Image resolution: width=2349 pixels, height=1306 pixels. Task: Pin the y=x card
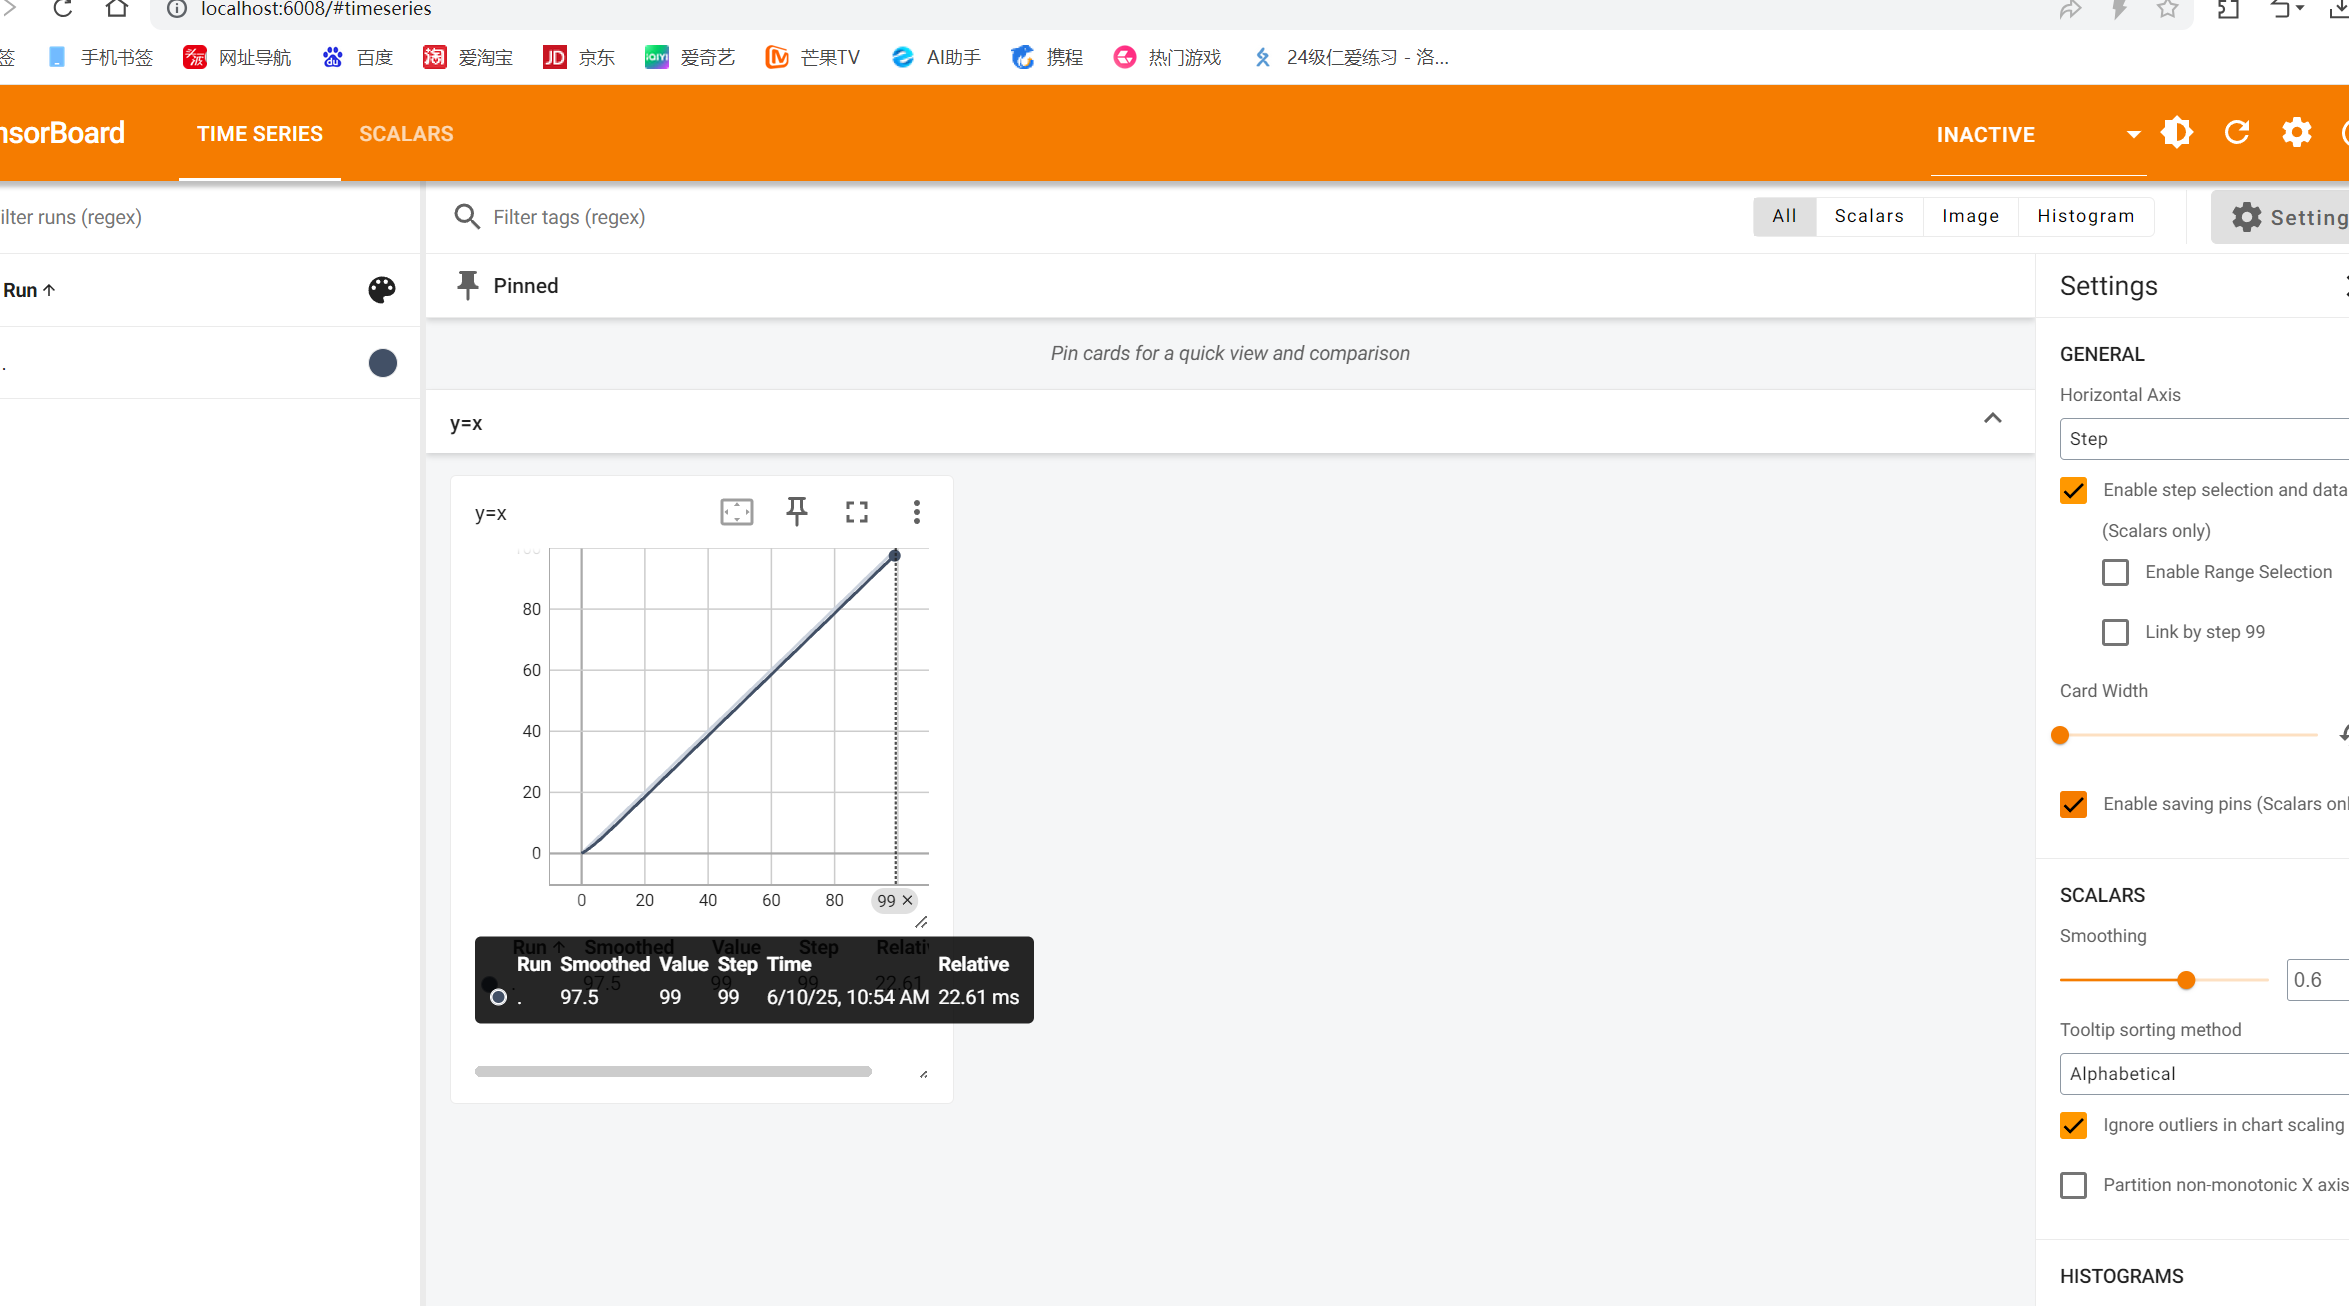[x=797, y=512]
